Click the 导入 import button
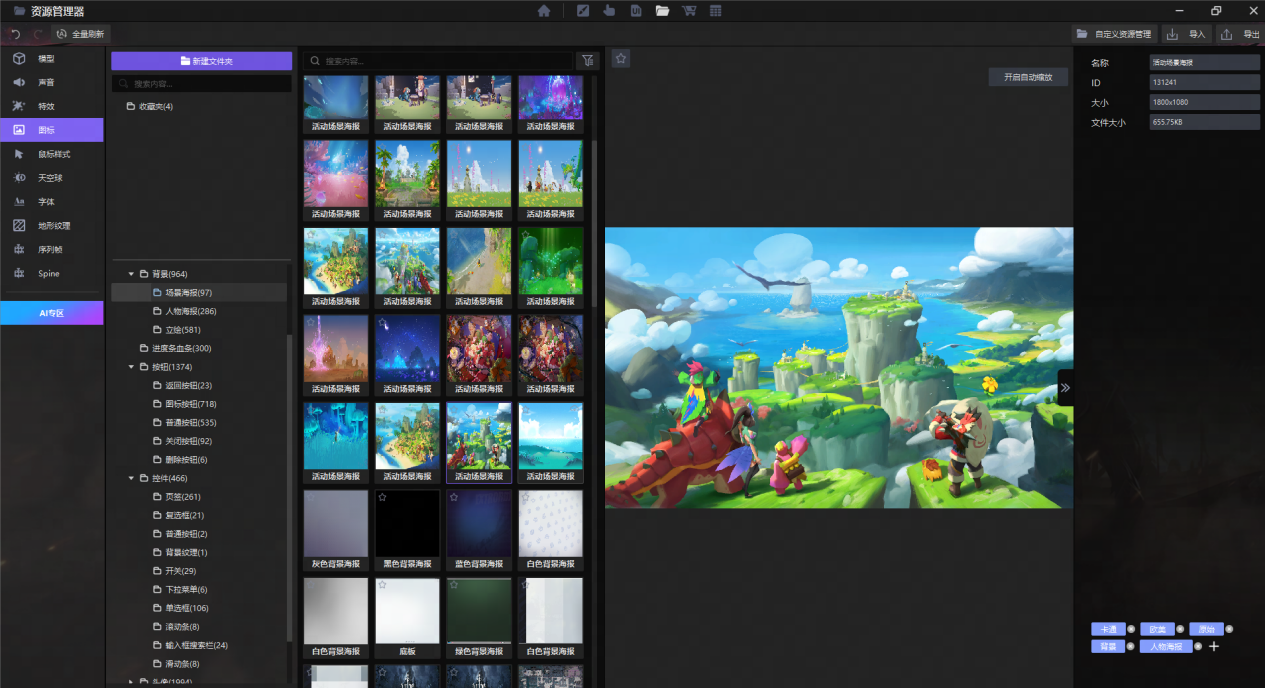The image size is (1265, 688). 1186,34
